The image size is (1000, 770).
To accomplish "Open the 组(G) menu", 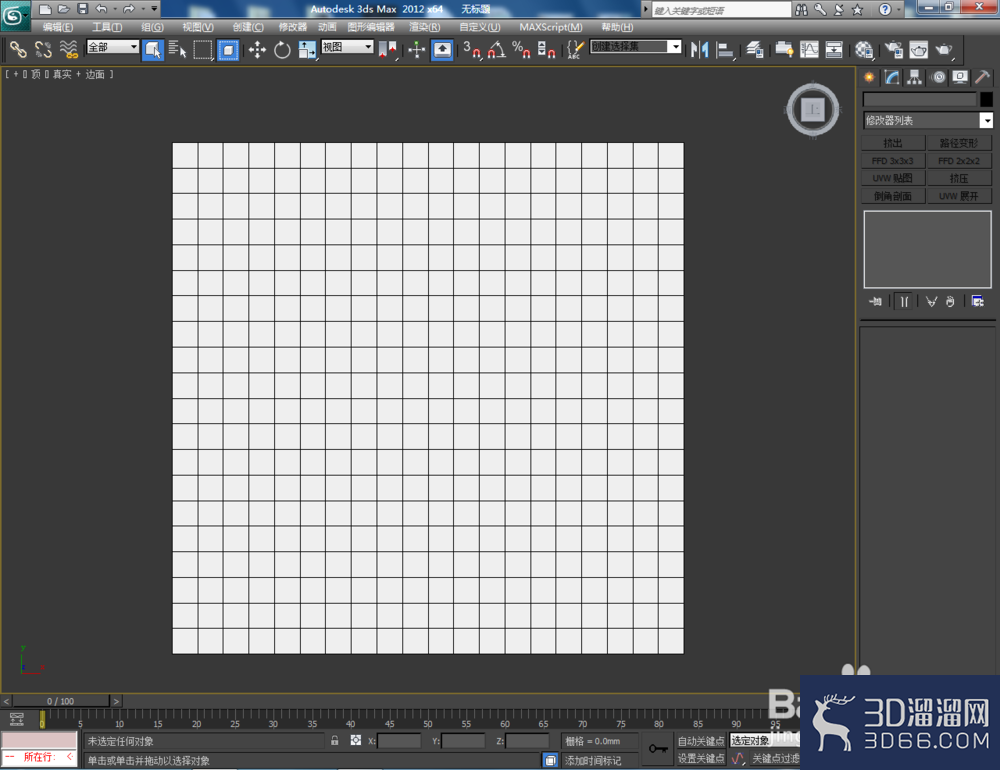I will point(152,27).
